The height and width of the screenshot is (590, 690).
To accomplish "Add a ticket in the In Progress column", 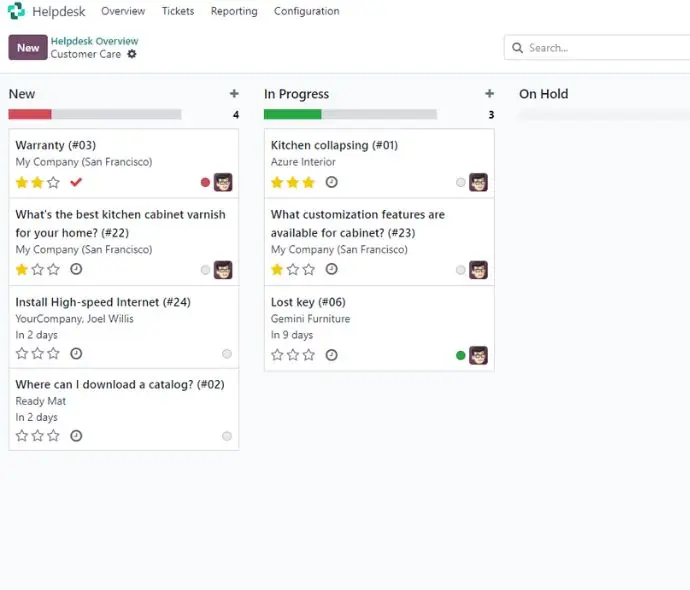I will (x=489, y=93).
